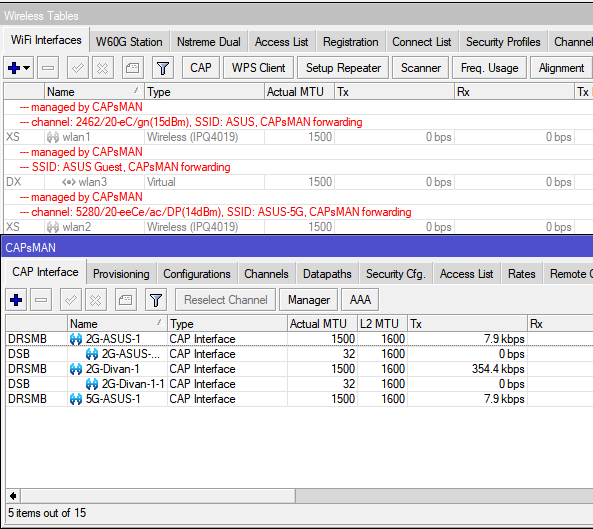Open the Security Profiles tab
The width and height of the screenshot is (593, 529).
coord(503,42)
